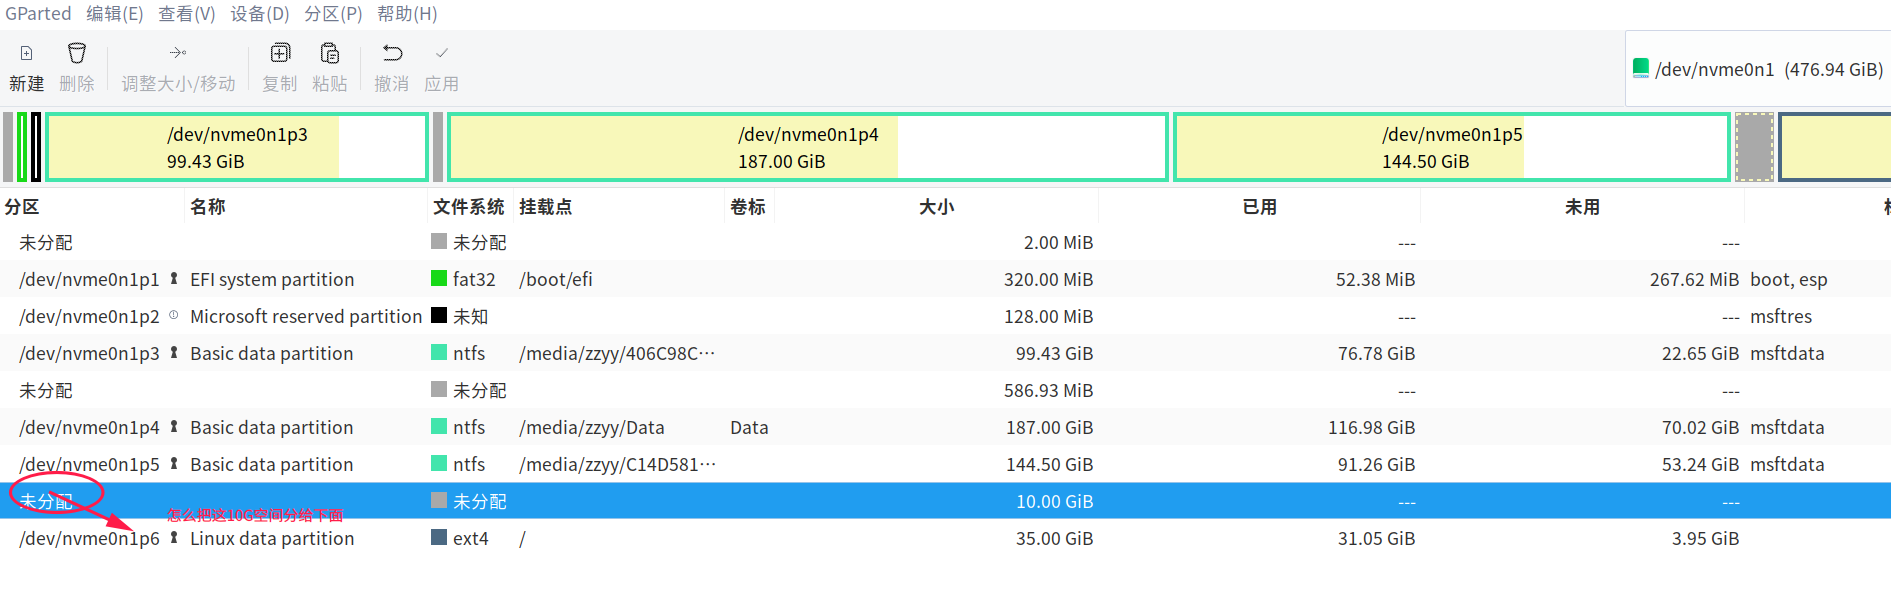
Task: Click the Copy partition icon
Action: (x=280, y=54)
